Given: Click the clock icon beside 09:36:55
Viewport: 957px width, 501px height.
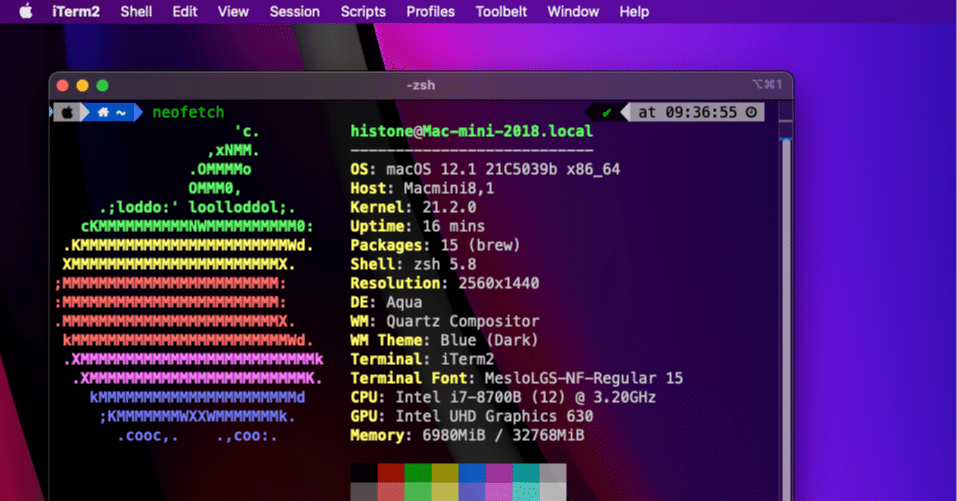Looking at the screenshot, I should coord(751,112).
